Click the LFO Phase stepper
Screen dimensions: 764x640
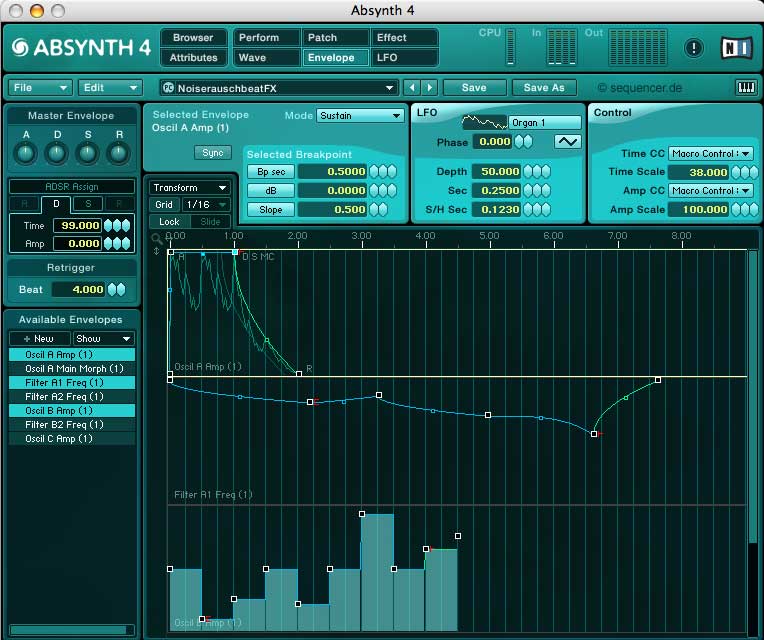(524, 142)
